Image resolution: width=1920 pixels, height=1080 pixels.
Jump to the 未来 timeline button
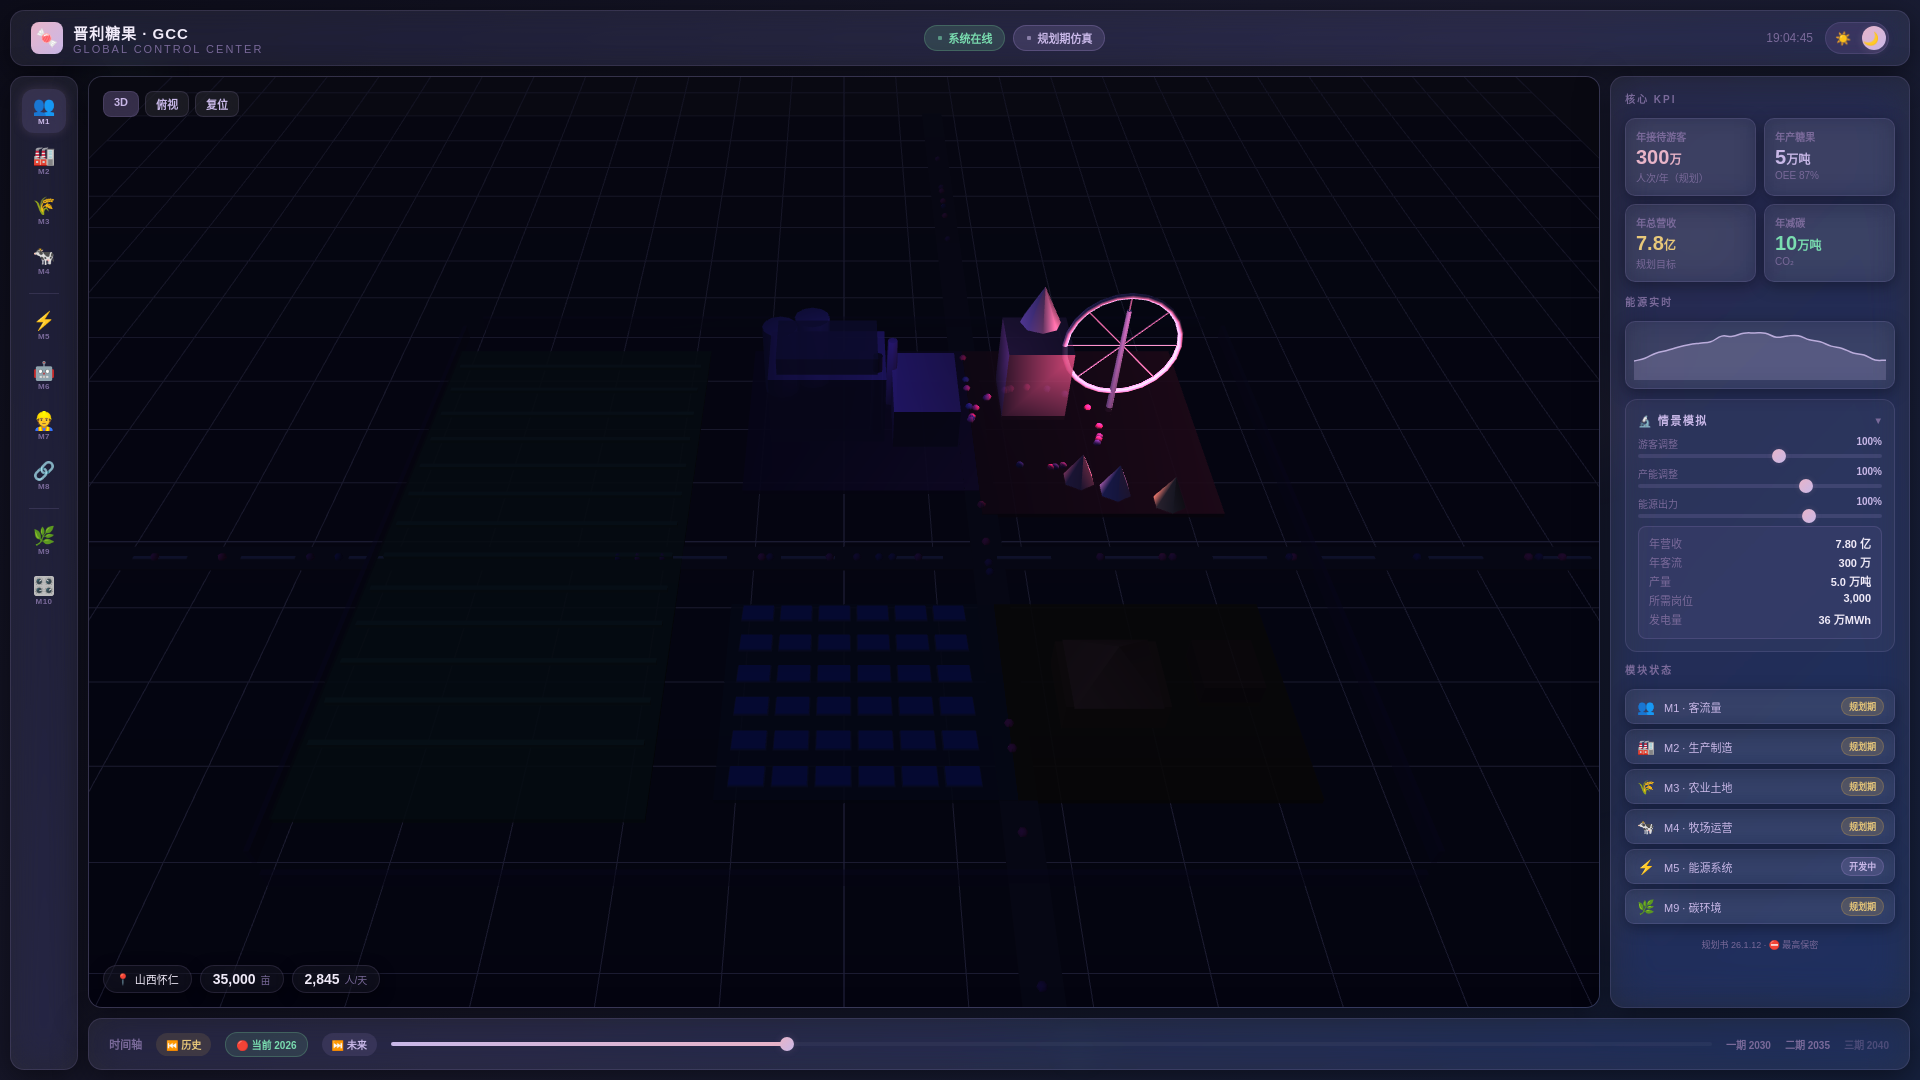pos(349,1045)
